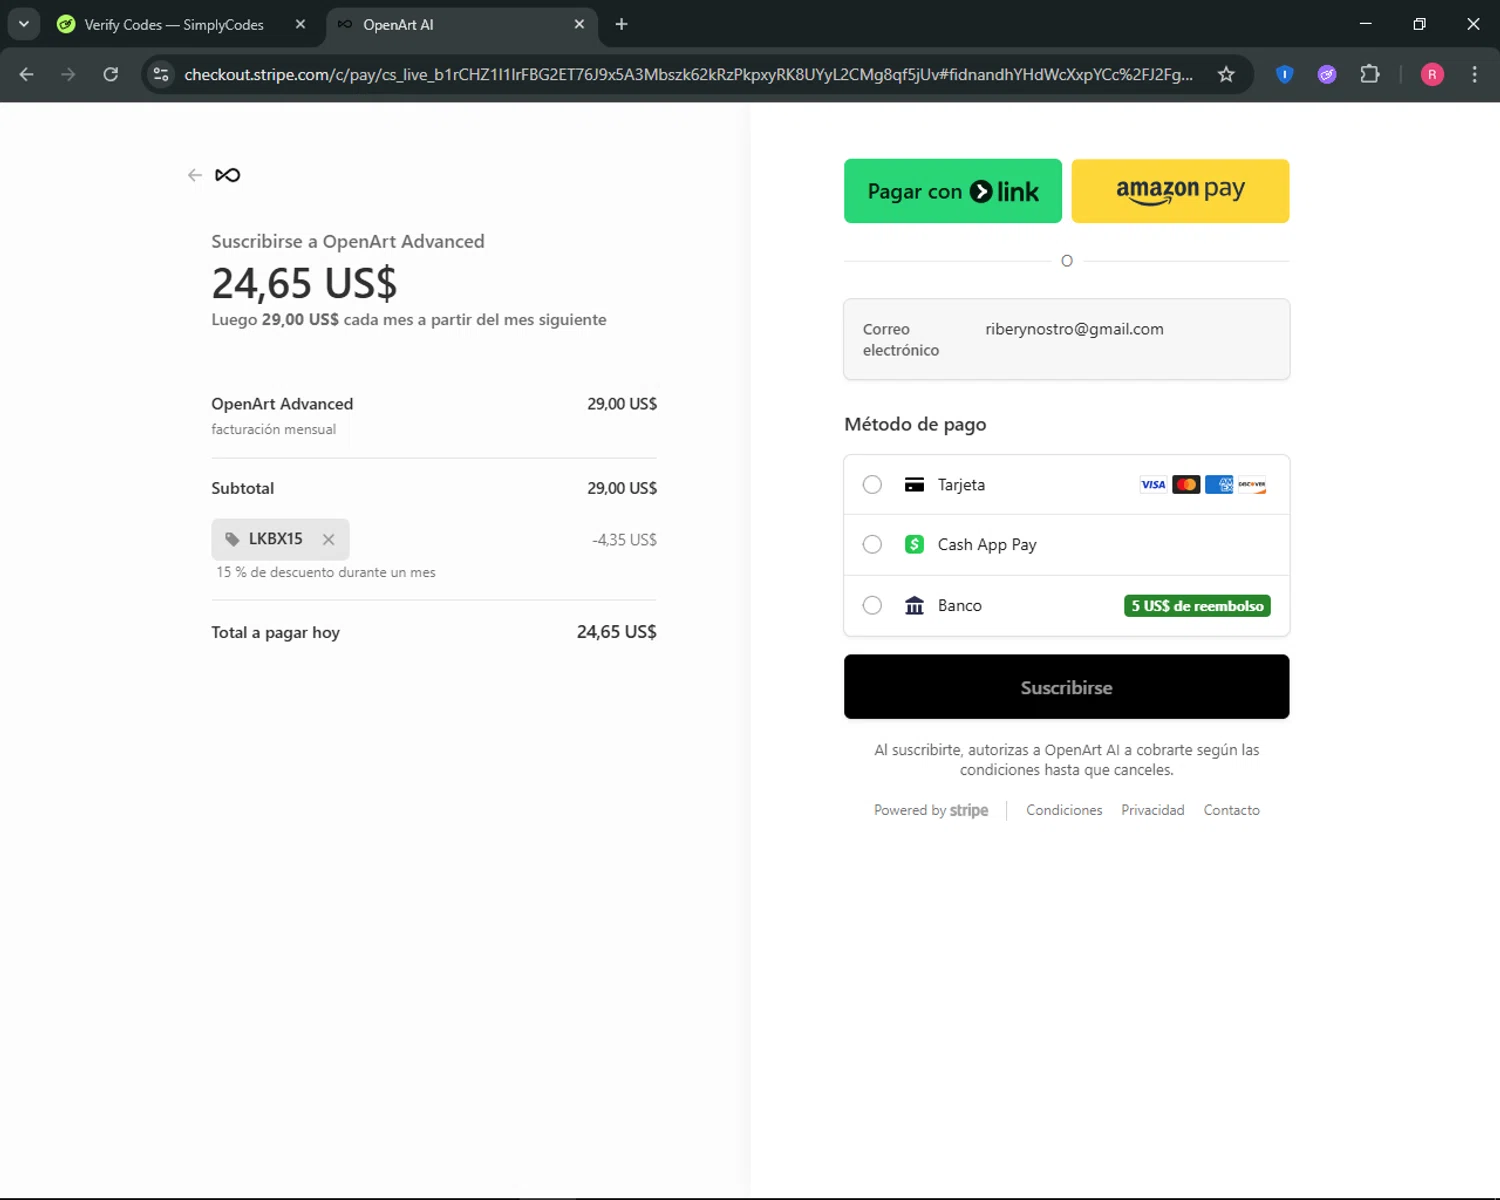Click the Visa card logo
1500x1200 pixels.
1153,485
